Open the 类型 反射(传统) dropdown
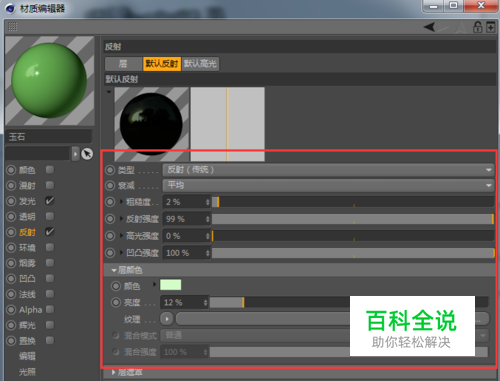Screen dimensions: 500x381 (x=328, y=170)
